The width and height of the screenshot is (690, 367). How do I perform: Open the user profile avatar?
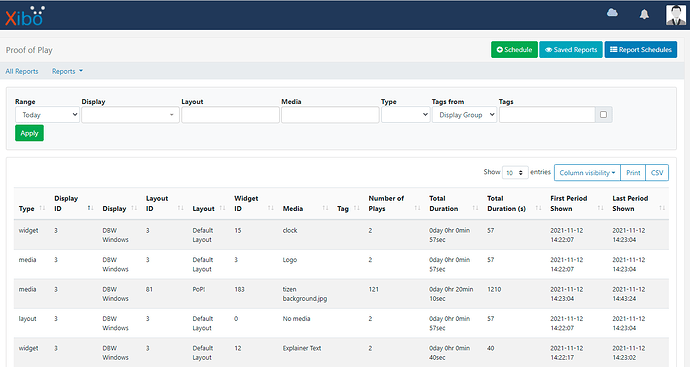coord(675,15)
